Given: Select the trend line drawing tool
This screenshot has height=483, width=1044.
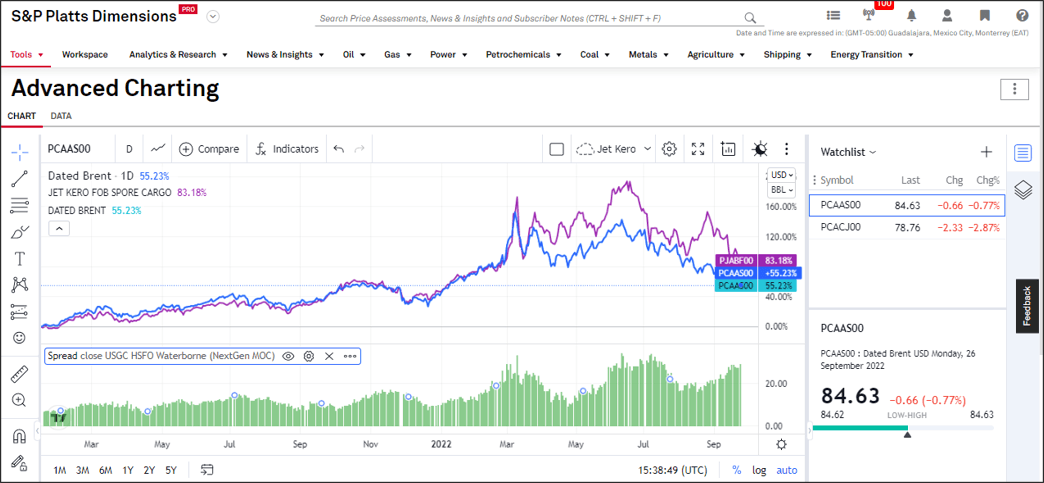Looking at the screenshot, I should (x=19, y=180).
